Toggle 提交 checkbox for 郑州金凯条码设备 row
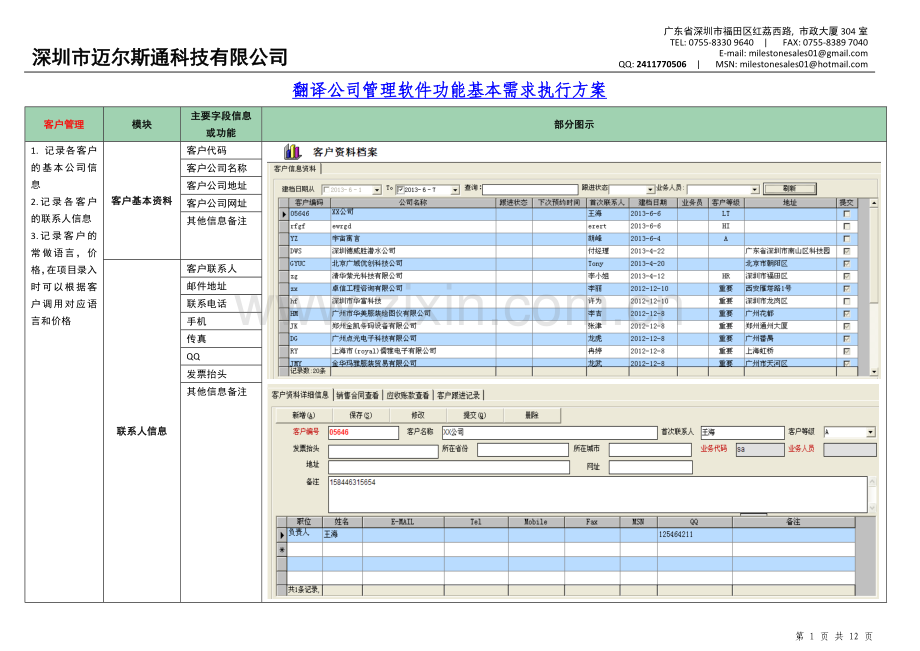The width and height of the screenshot is (920, 651). pyautogui.click(x=846, y=326)
